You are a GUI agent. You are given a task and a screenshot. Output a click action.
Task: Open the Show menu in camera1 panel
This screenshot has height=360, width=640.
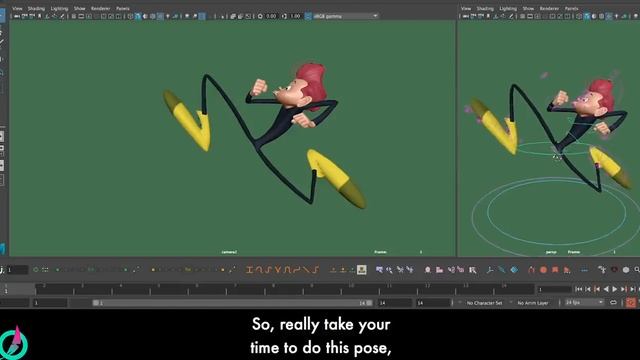[79, 8]
